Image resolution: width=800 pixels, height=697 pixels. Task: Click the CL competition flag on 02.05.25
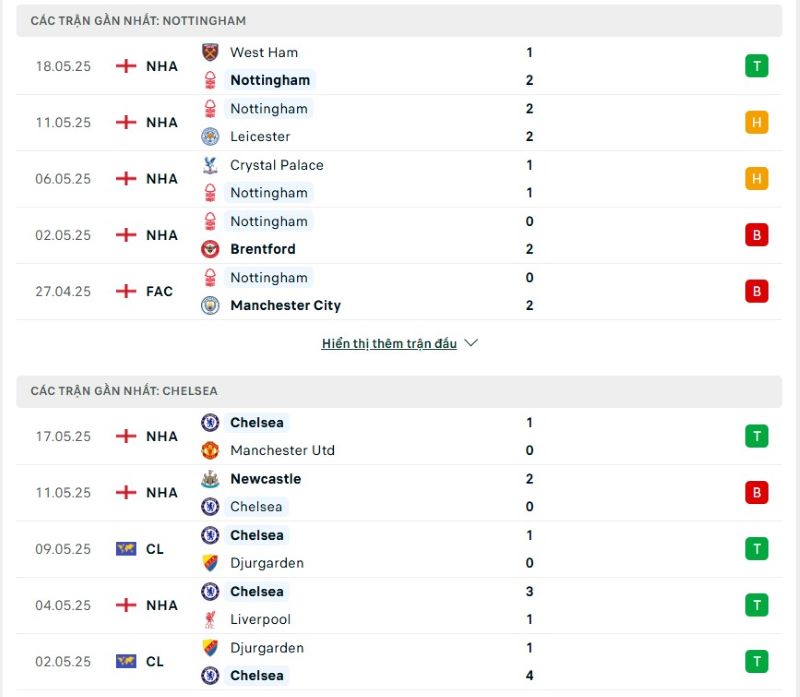[126, 661]
